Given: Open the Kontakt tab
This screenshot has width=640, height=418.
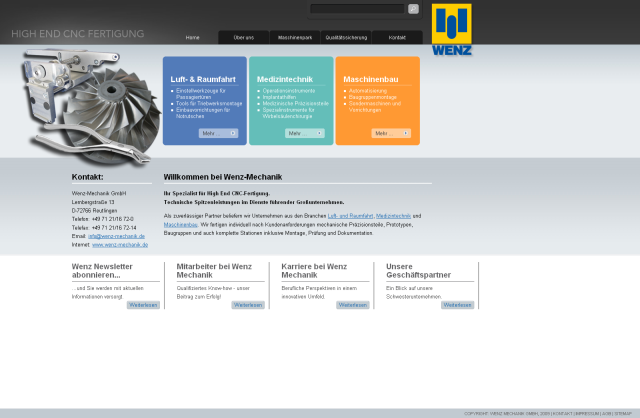Looking at the screenshot, I should (397, 38).
